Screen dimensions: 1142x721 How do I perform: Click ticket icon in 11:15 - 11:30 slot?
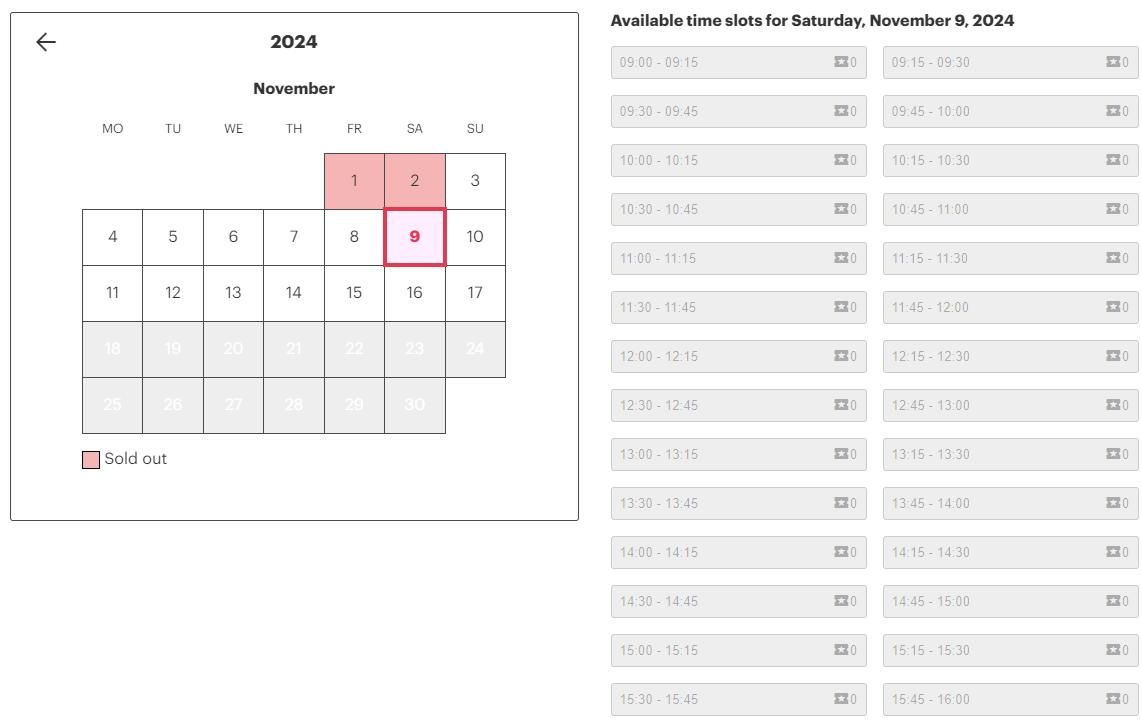point(1113,258)
